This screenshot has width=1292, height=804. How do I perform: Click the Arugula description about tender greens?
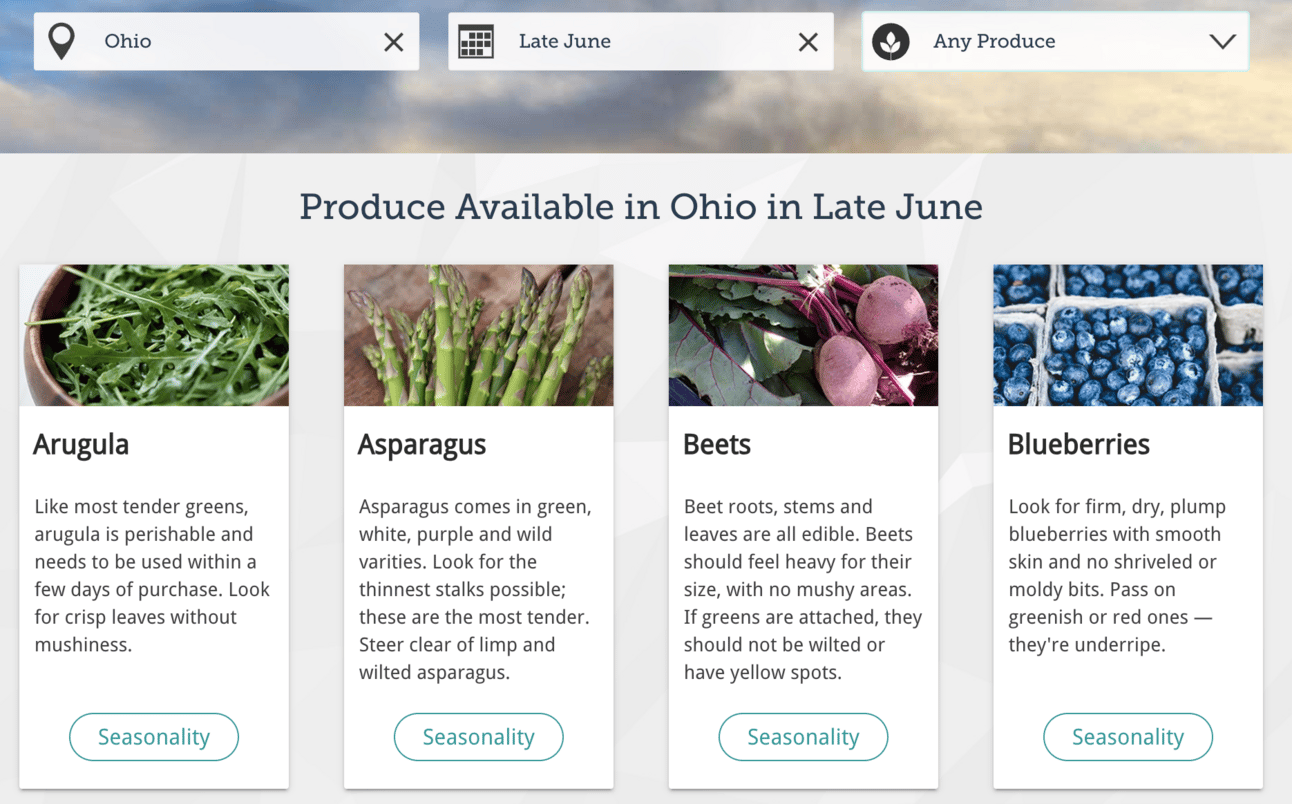click(152, 575)
